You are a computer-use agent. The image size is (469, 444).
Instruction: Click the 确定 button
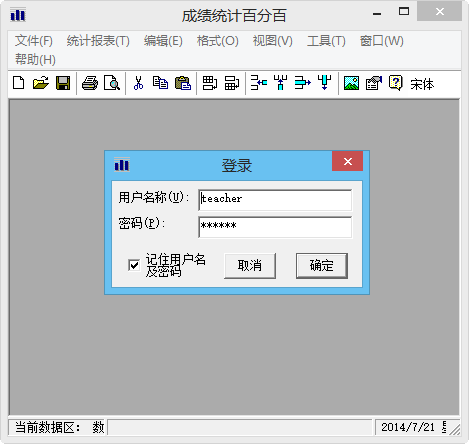click(322, 266)
